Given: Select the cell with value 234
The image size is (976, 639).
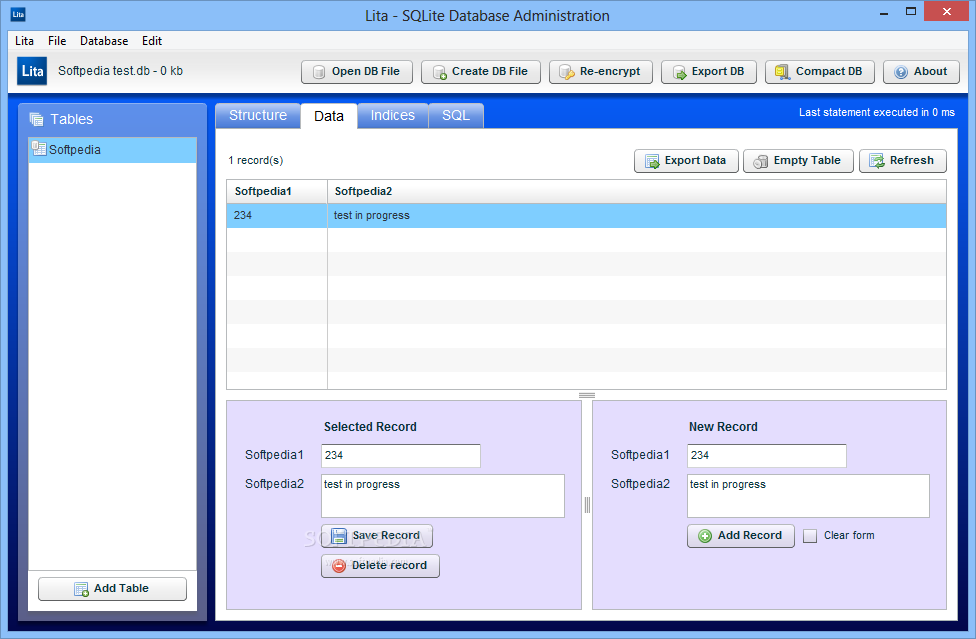Looking at the screenshot, I should point(277,215).
